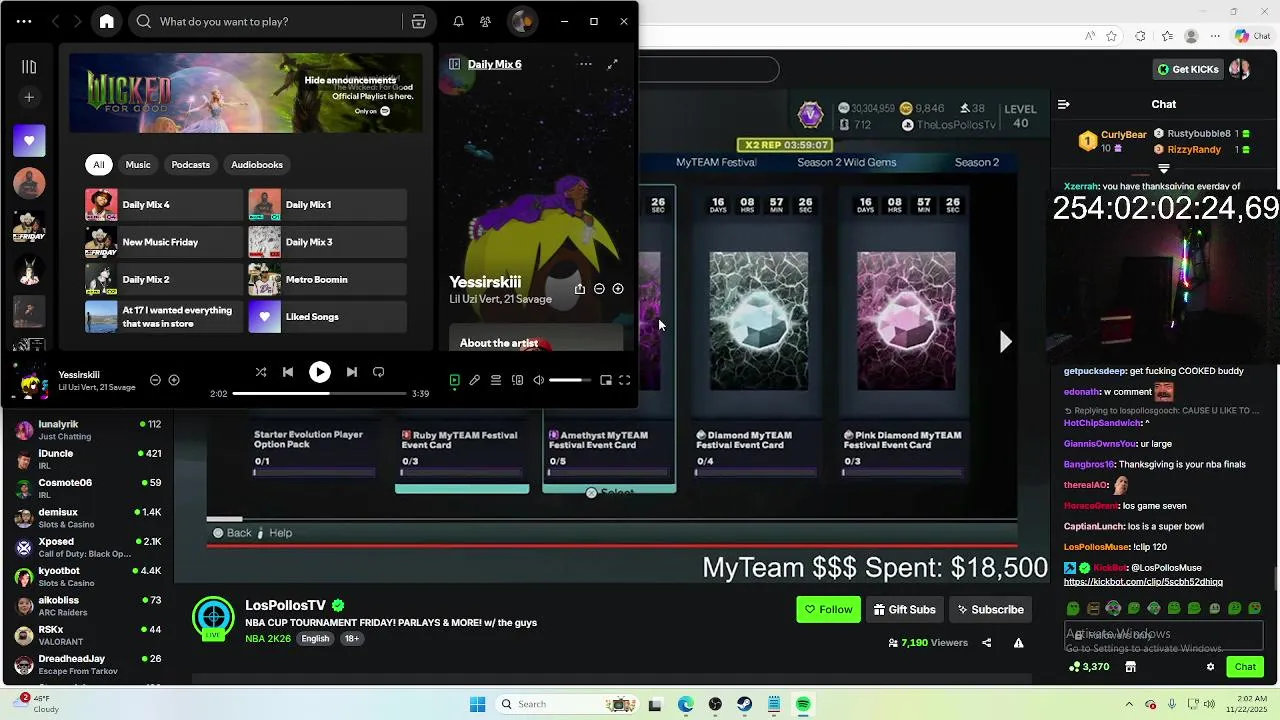
Task: Skip to previous track
Action: point(288,372)
